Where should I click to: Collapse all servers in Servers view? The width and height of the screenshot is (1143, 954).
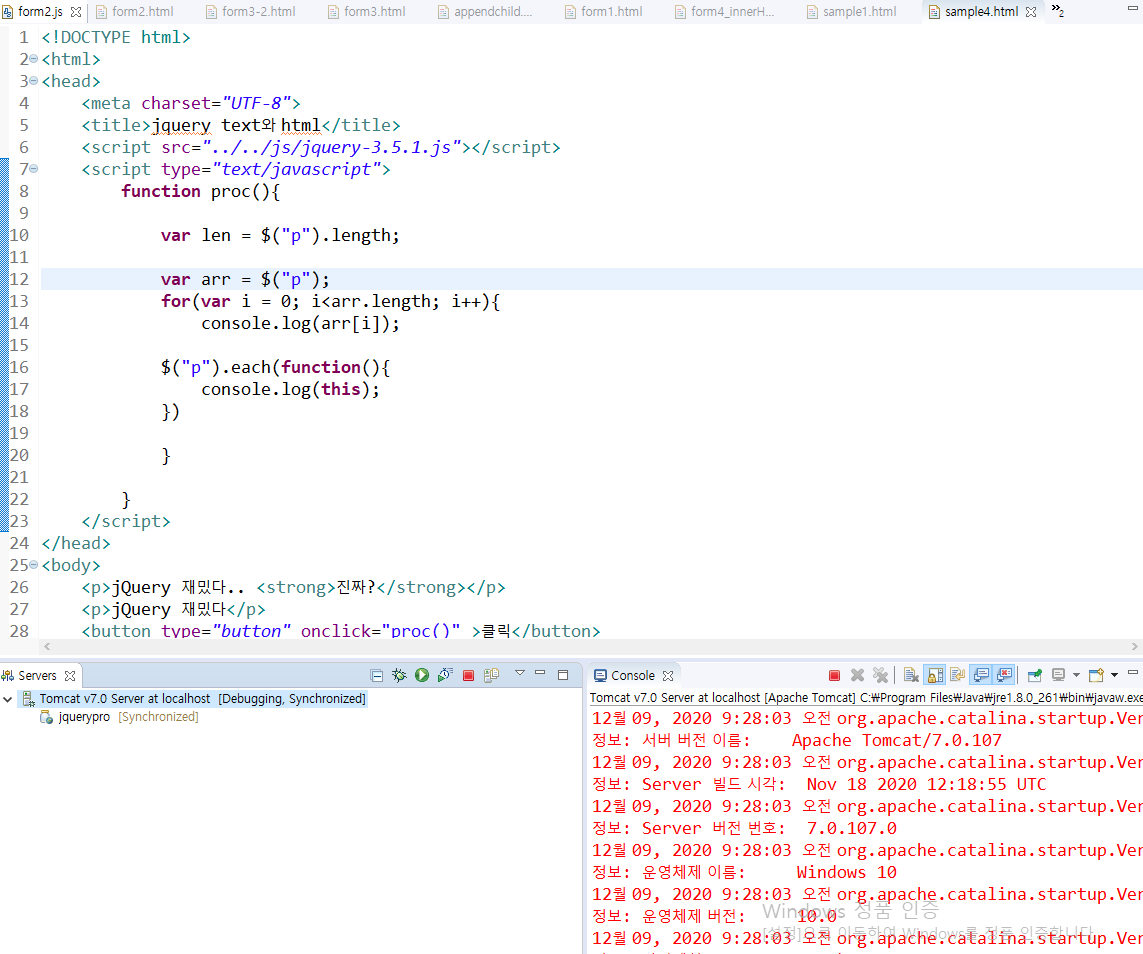point(377,676)
